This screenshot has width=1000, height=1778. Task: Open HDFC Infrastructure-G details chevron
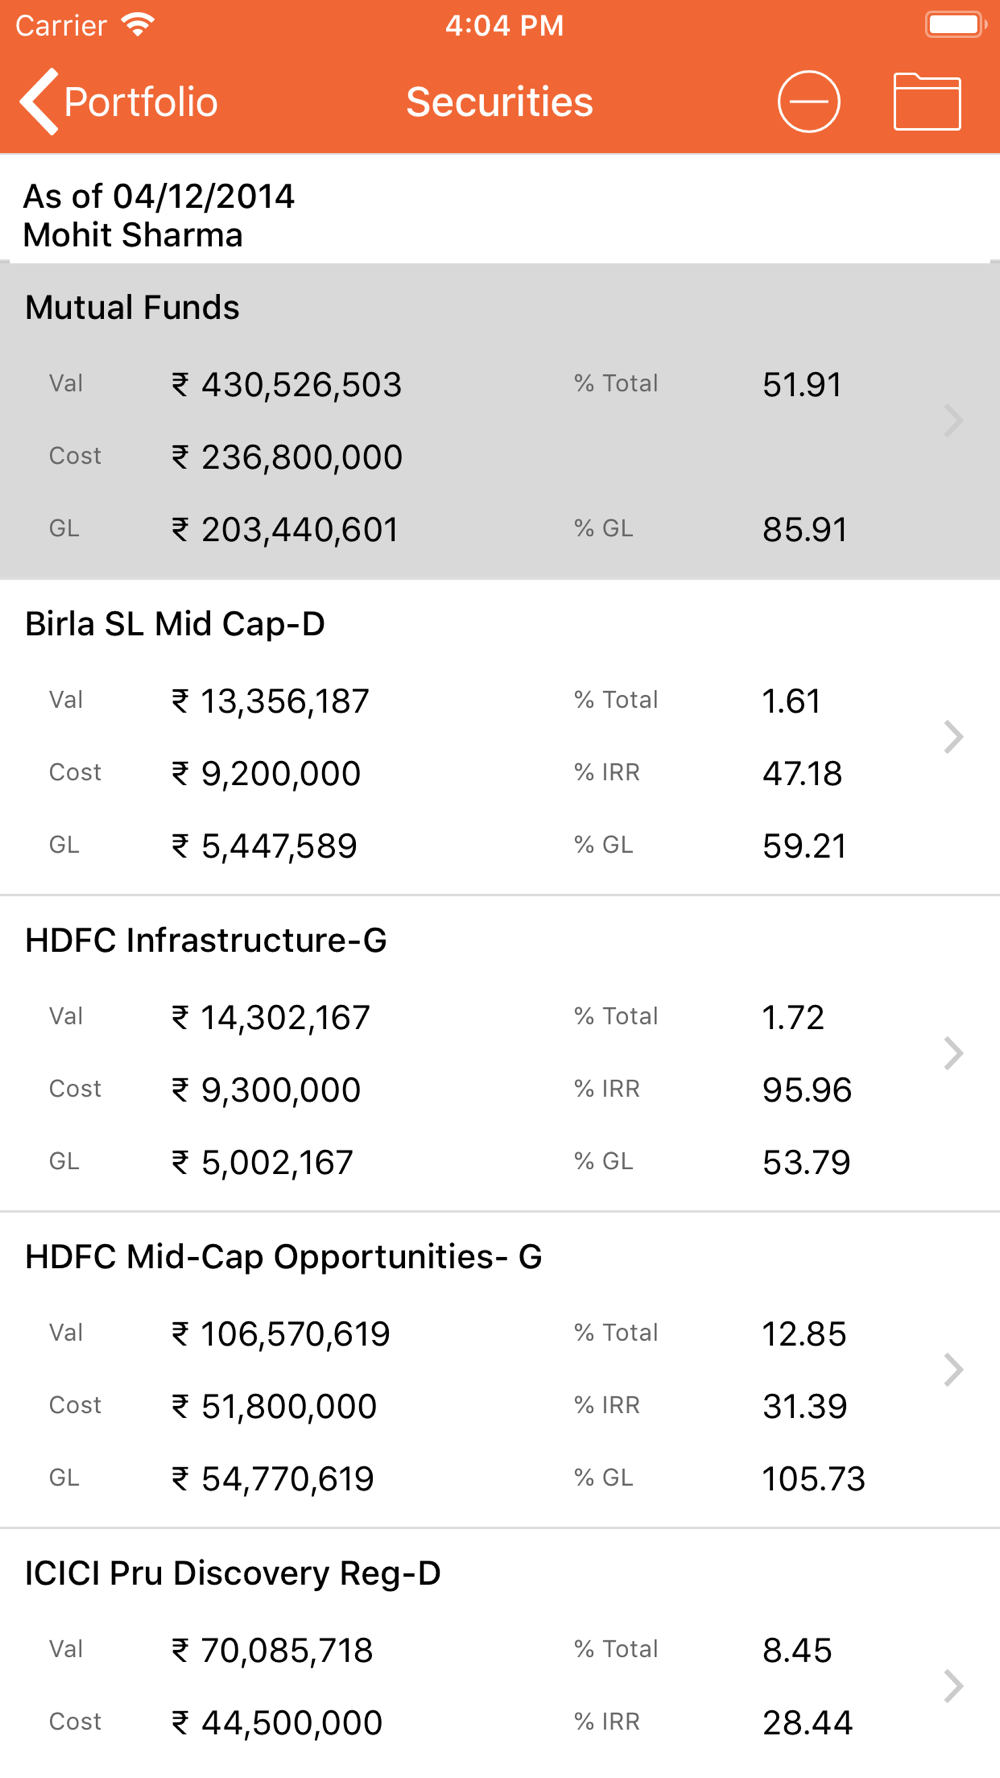953,1053
